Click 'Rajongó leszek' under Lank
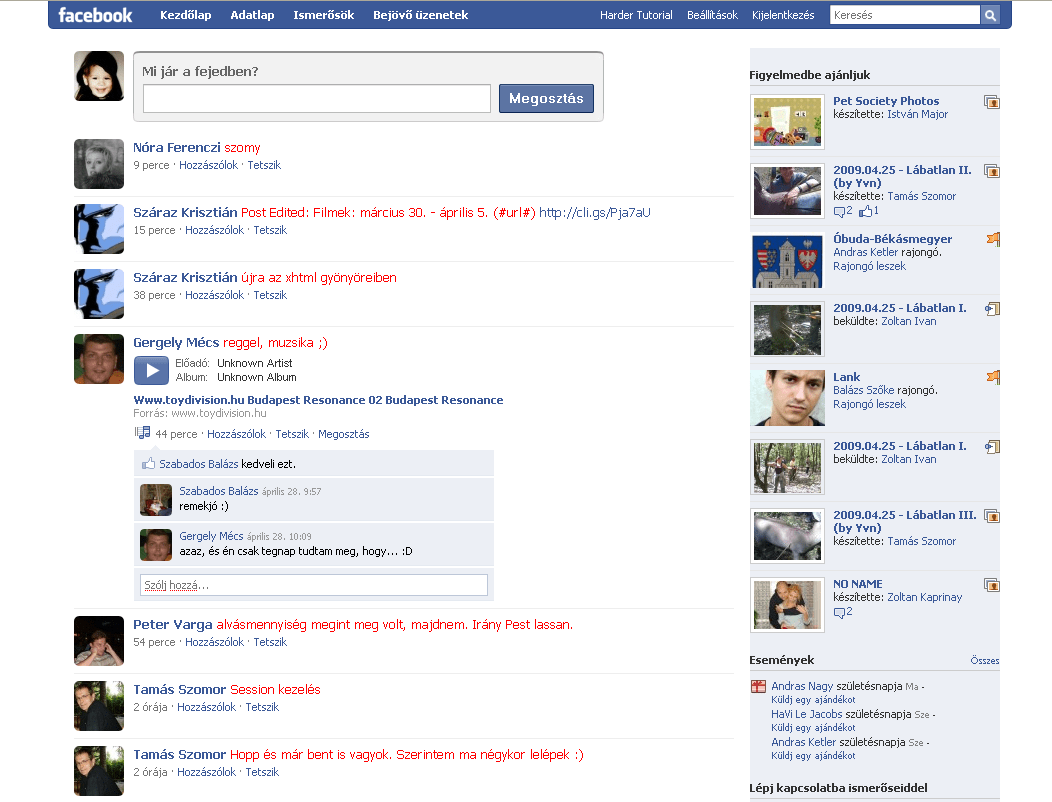1052x802 pixels. pos(869,404)
